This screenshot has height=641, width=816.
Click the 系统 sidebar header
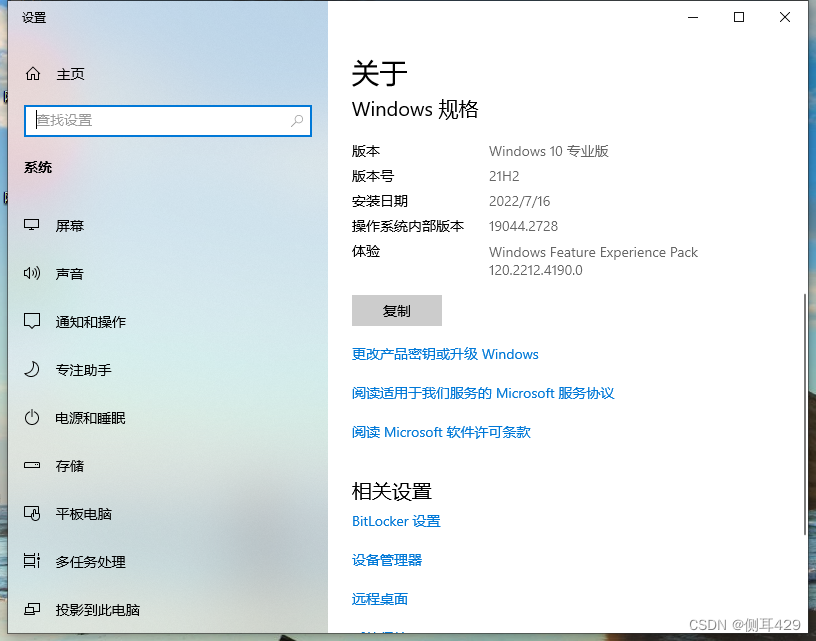pos(38,168)
